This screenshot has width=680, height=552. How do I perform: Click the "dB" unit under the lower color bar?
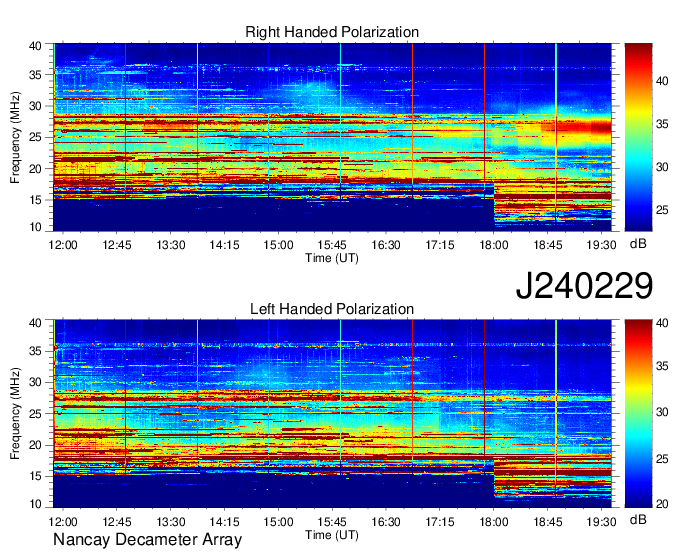click(638, 519)
